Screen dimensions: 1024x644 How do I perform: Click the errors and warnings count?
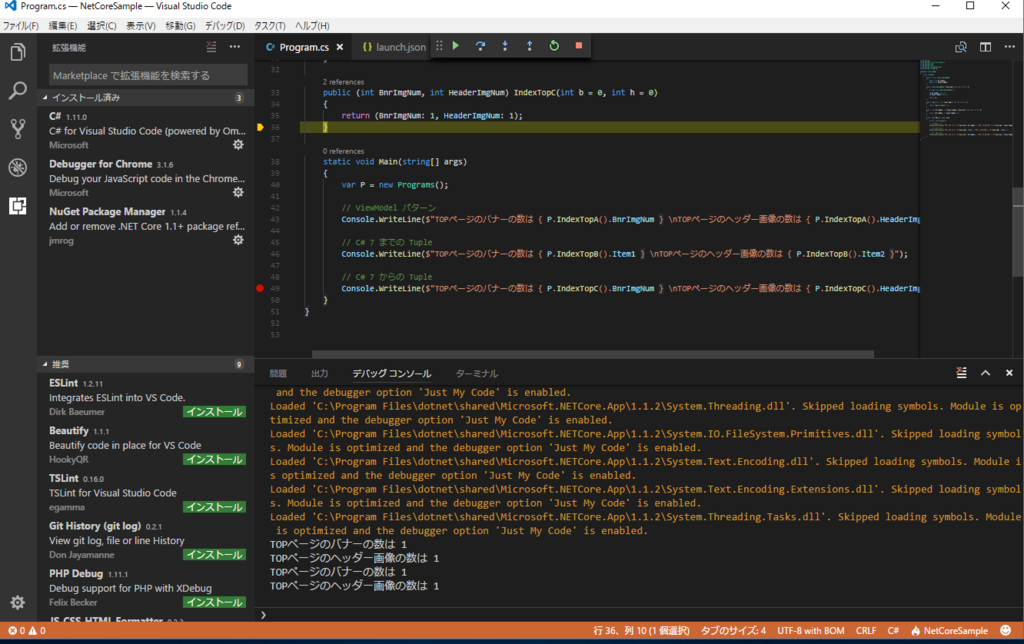click(x=27, y=630)
